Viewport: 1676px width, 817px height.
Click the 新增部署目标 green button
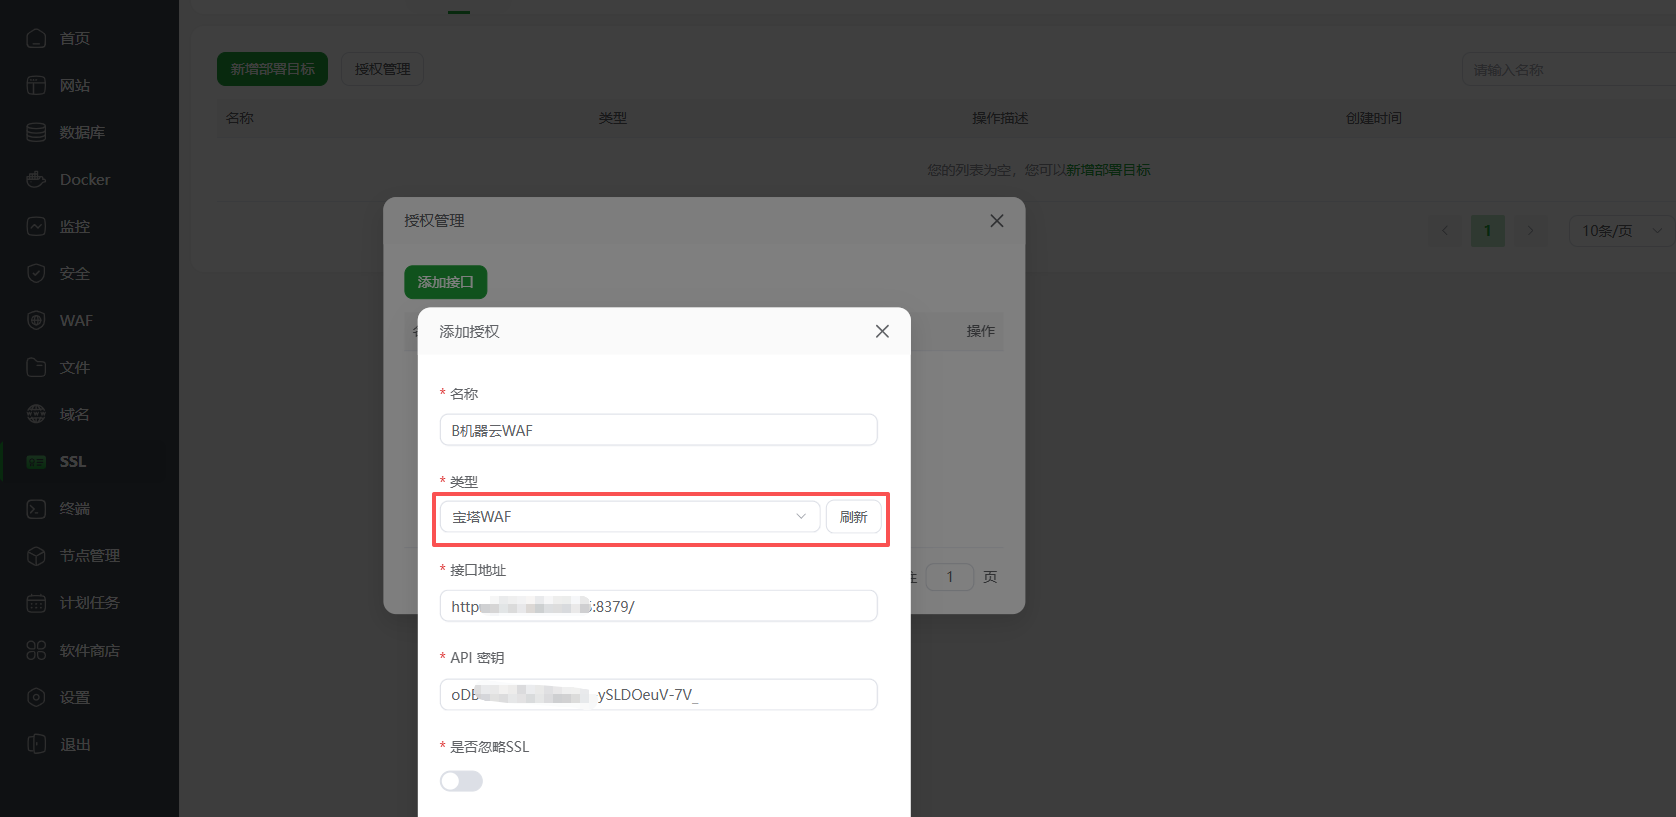[273, 69]
